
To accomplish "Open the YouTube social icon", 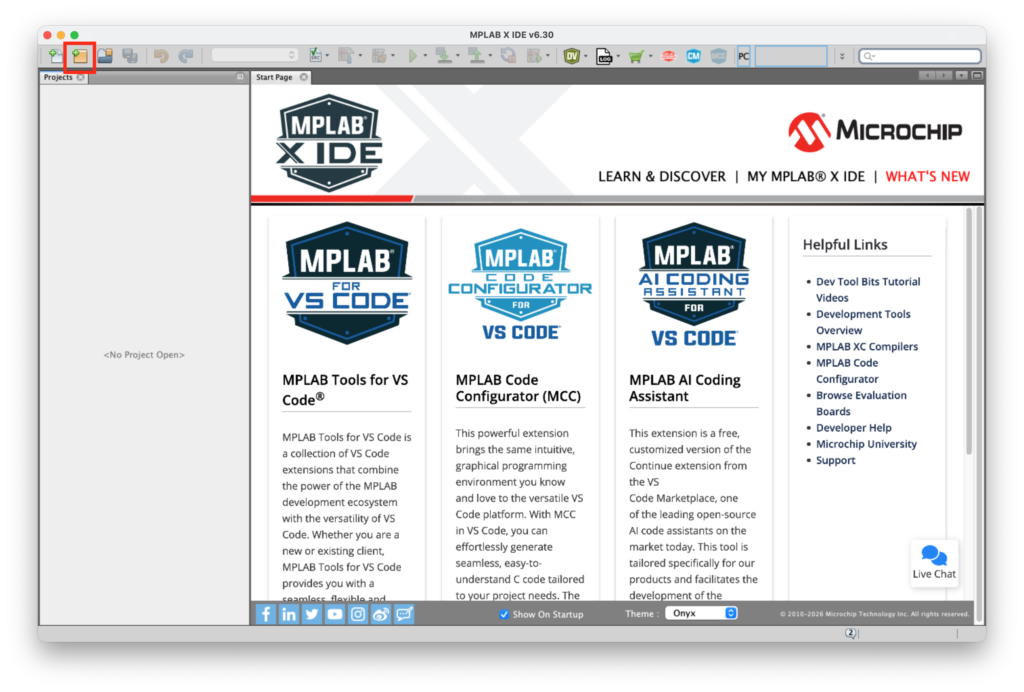I will point(335,614).
